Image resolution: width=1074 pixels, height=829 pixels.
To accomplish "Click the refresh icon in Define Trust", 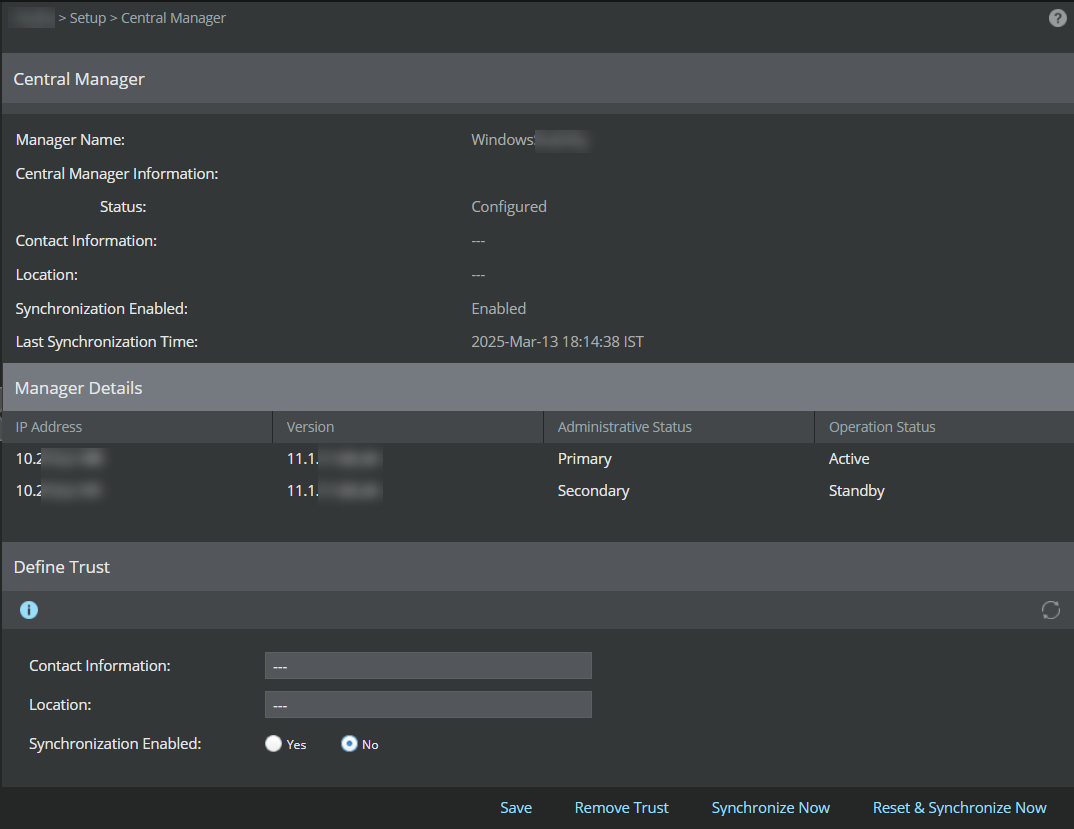I will point(1051,610).
